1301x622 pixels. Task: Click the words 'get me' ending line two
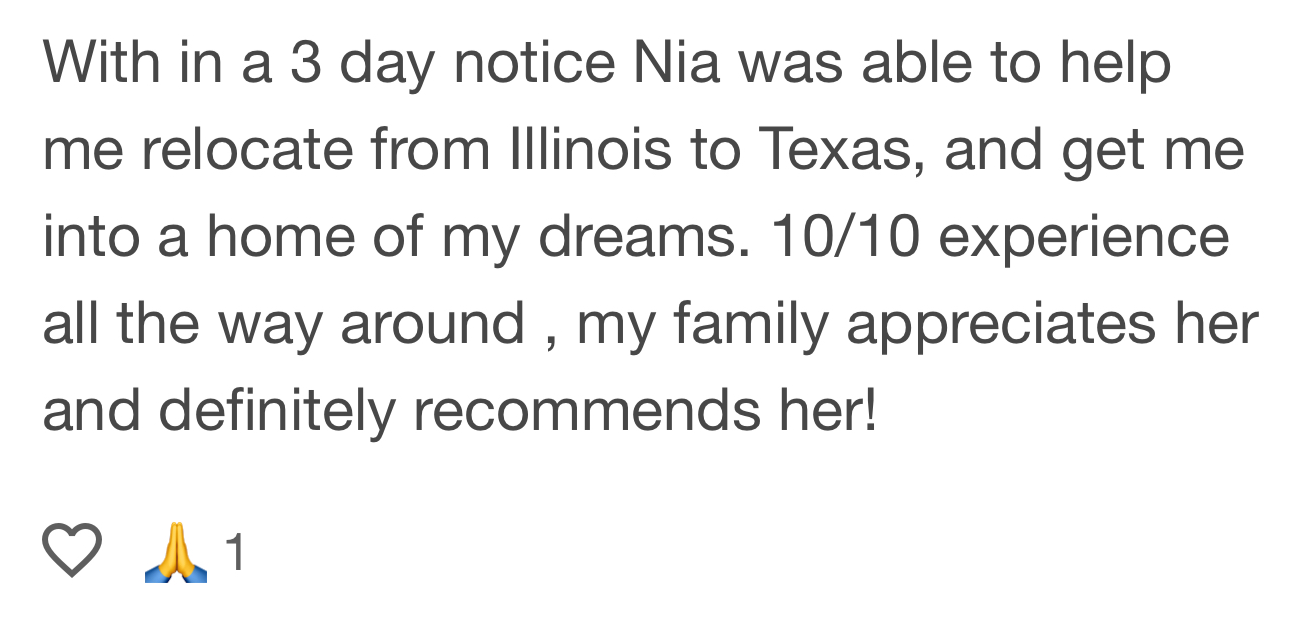[1153, 151]
